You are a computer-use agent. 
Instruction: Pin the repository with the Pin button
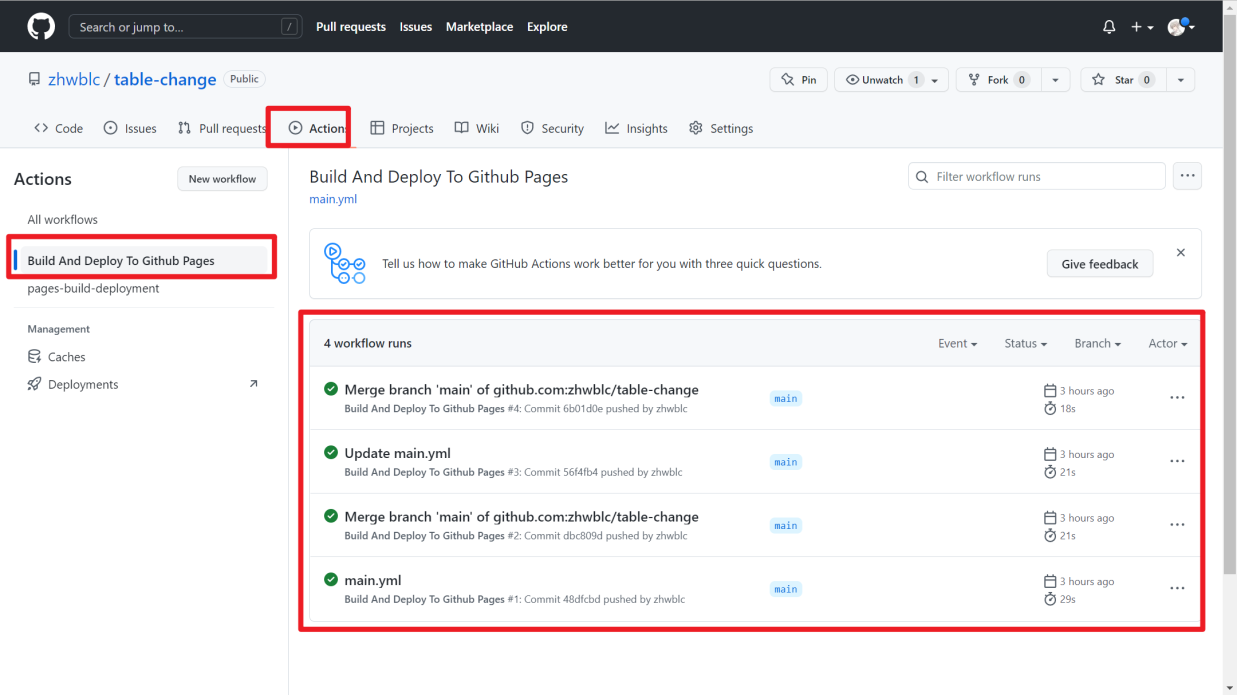798,80
